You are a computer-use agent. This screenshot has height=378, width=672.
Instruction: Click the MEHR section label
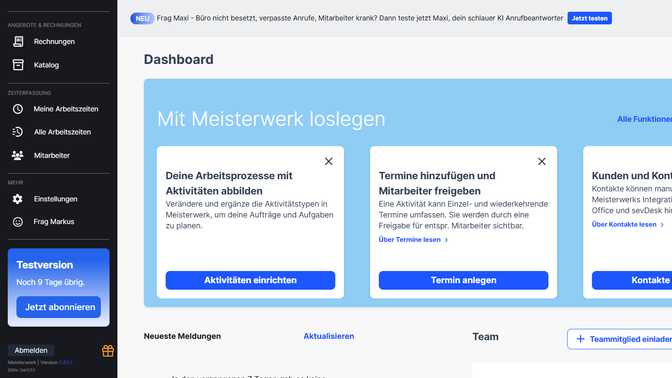15,183
